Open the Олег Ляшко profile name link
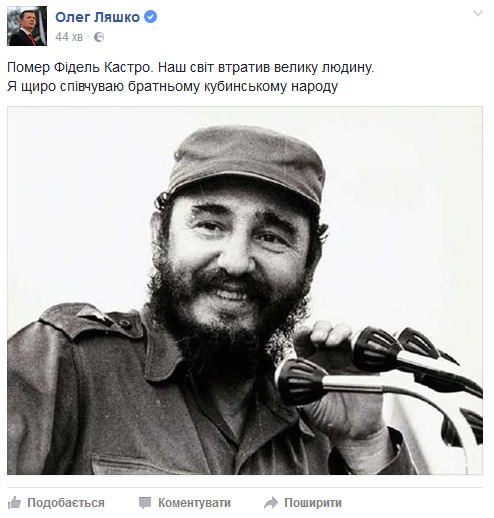Viewport: 494px width, 518px height. point(97,17)
